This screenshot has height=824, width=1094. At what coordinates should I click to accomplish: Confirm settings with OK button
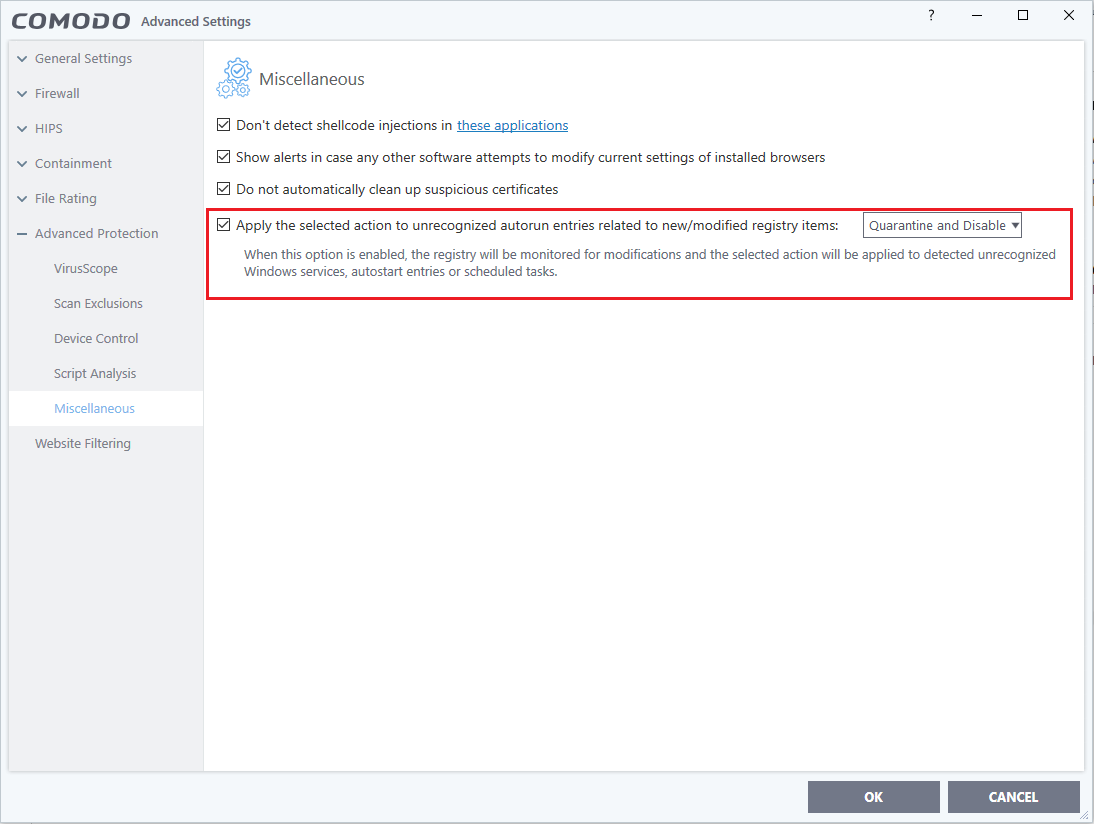click(874, 797)
